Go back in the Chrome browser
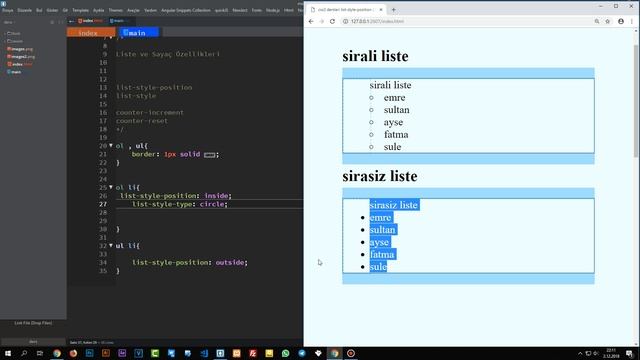Image resolution: width=640 pixels, height=360 pixels. tap(311, 21)
